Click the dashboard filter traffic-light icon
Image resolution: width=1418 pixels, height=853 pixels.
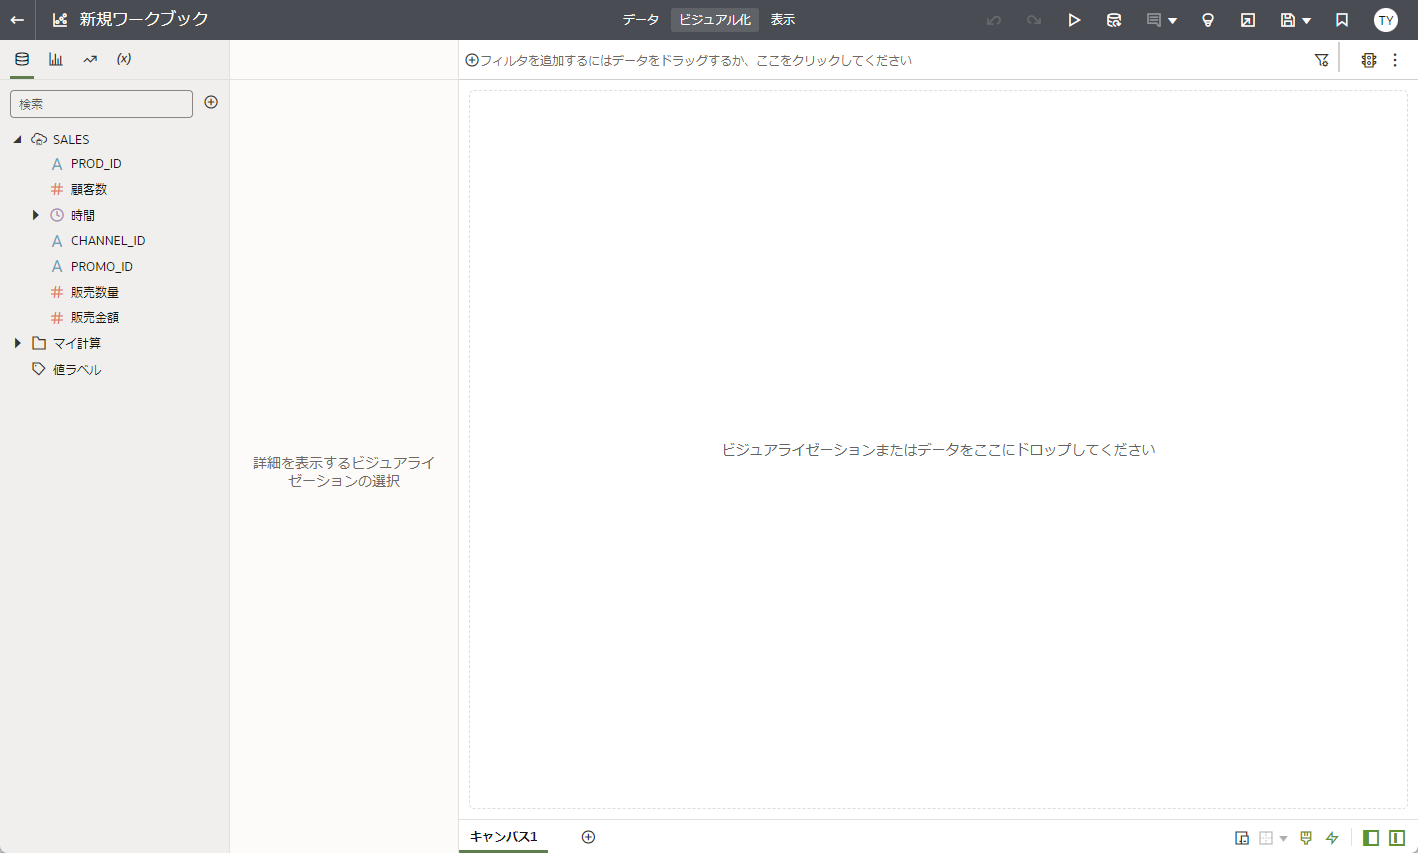[1369, 60]
